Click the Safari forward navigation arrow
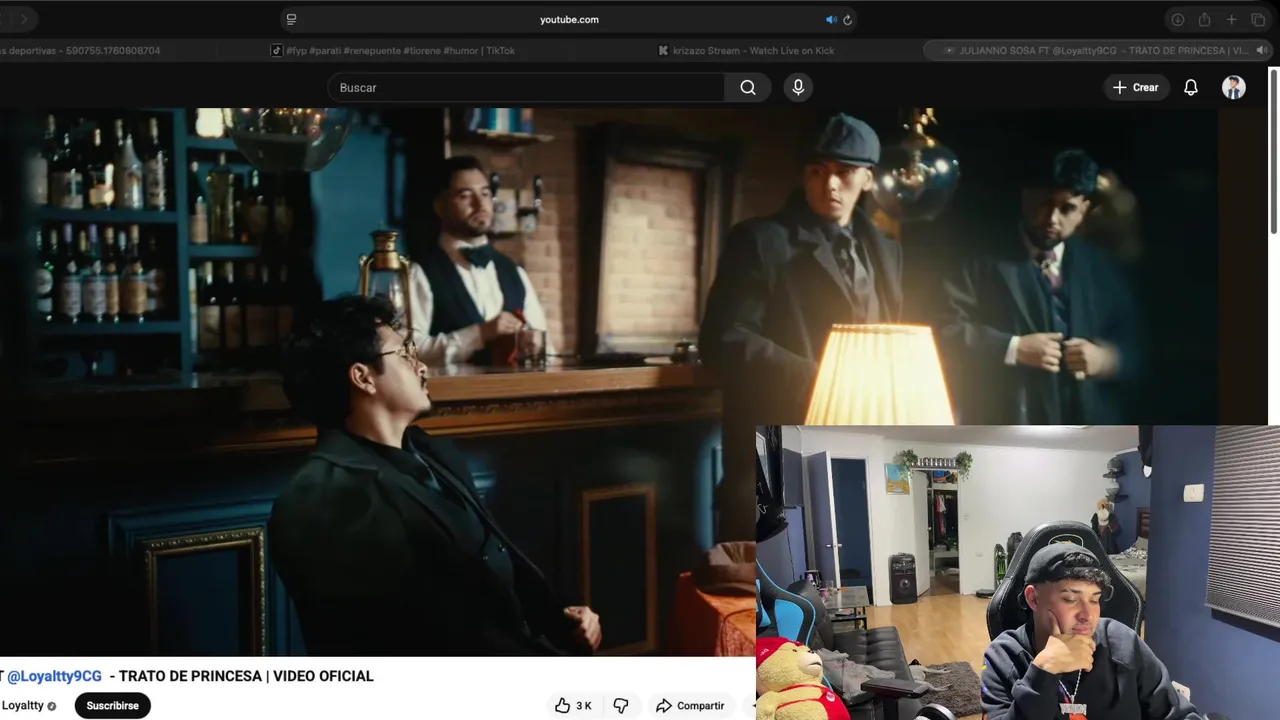This screenshot has height=720, width=1280. coord(24,19)
